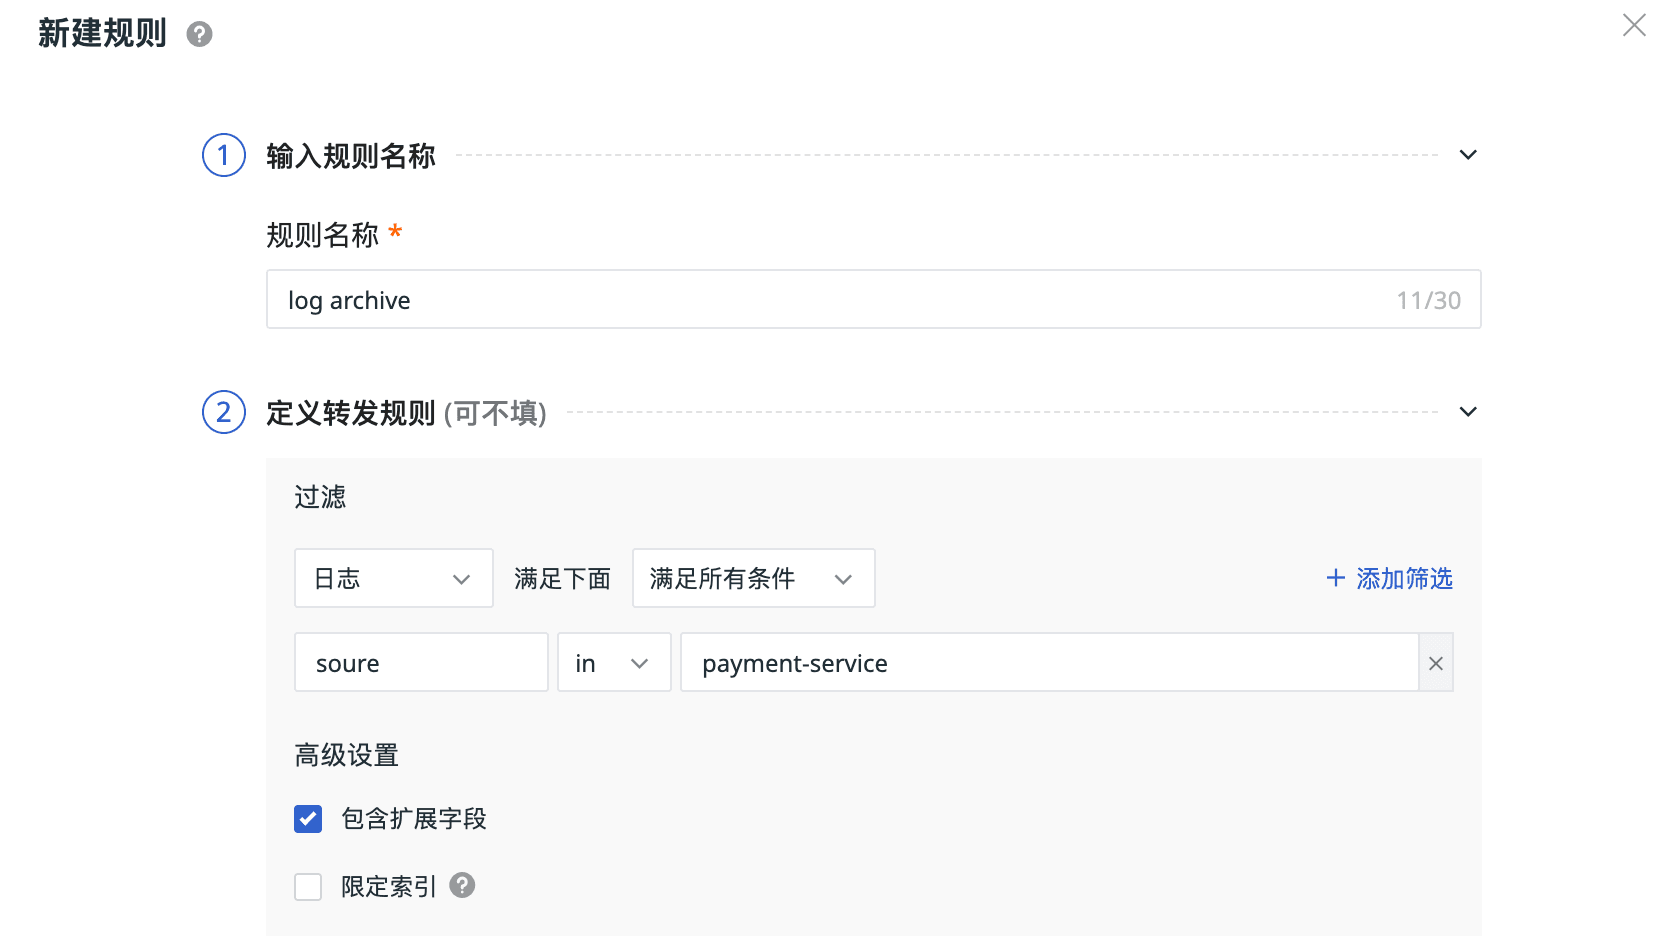
Task: Remove the filter condition with X icon
Action: tap(1436, 662)
